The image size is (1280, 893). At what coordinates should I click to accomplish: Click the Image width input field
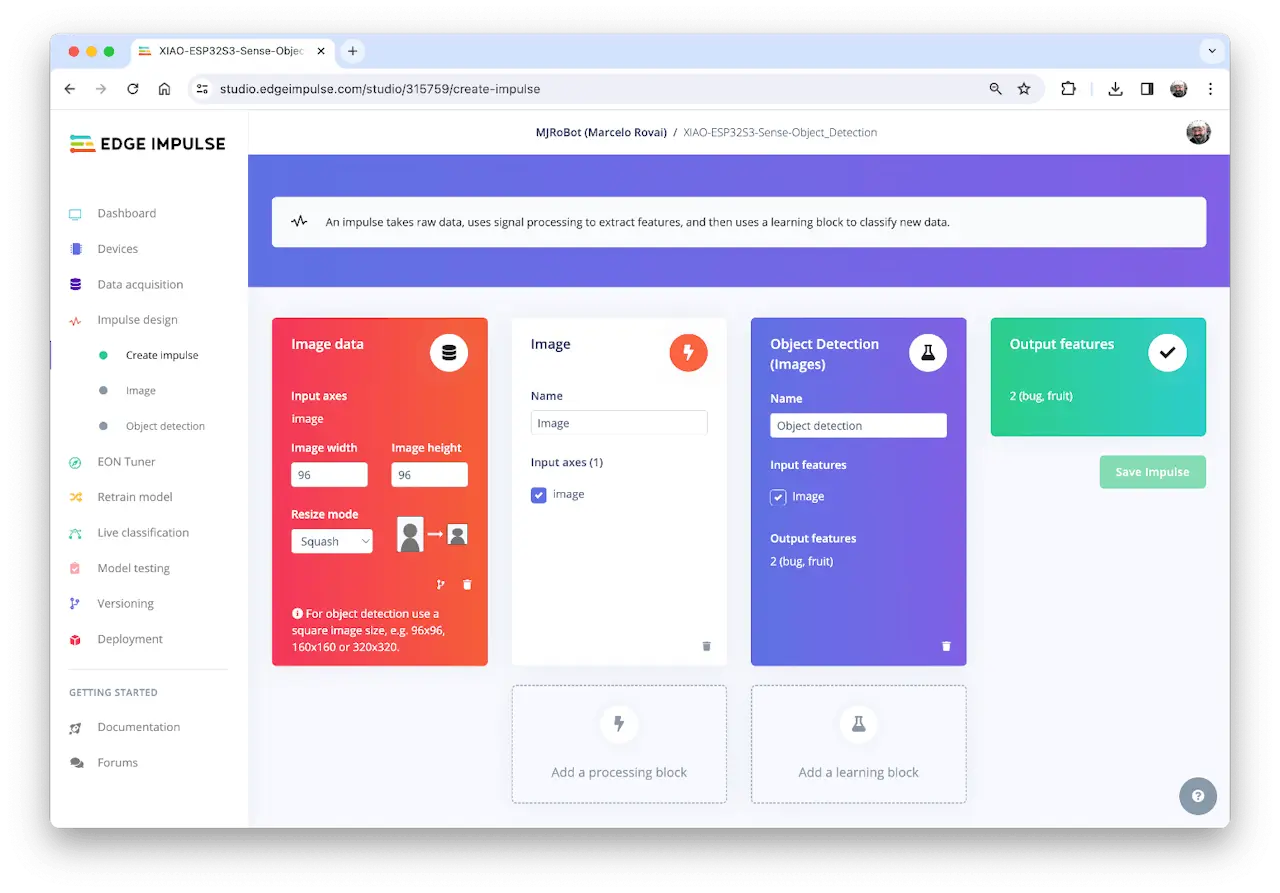click(329, 475)
